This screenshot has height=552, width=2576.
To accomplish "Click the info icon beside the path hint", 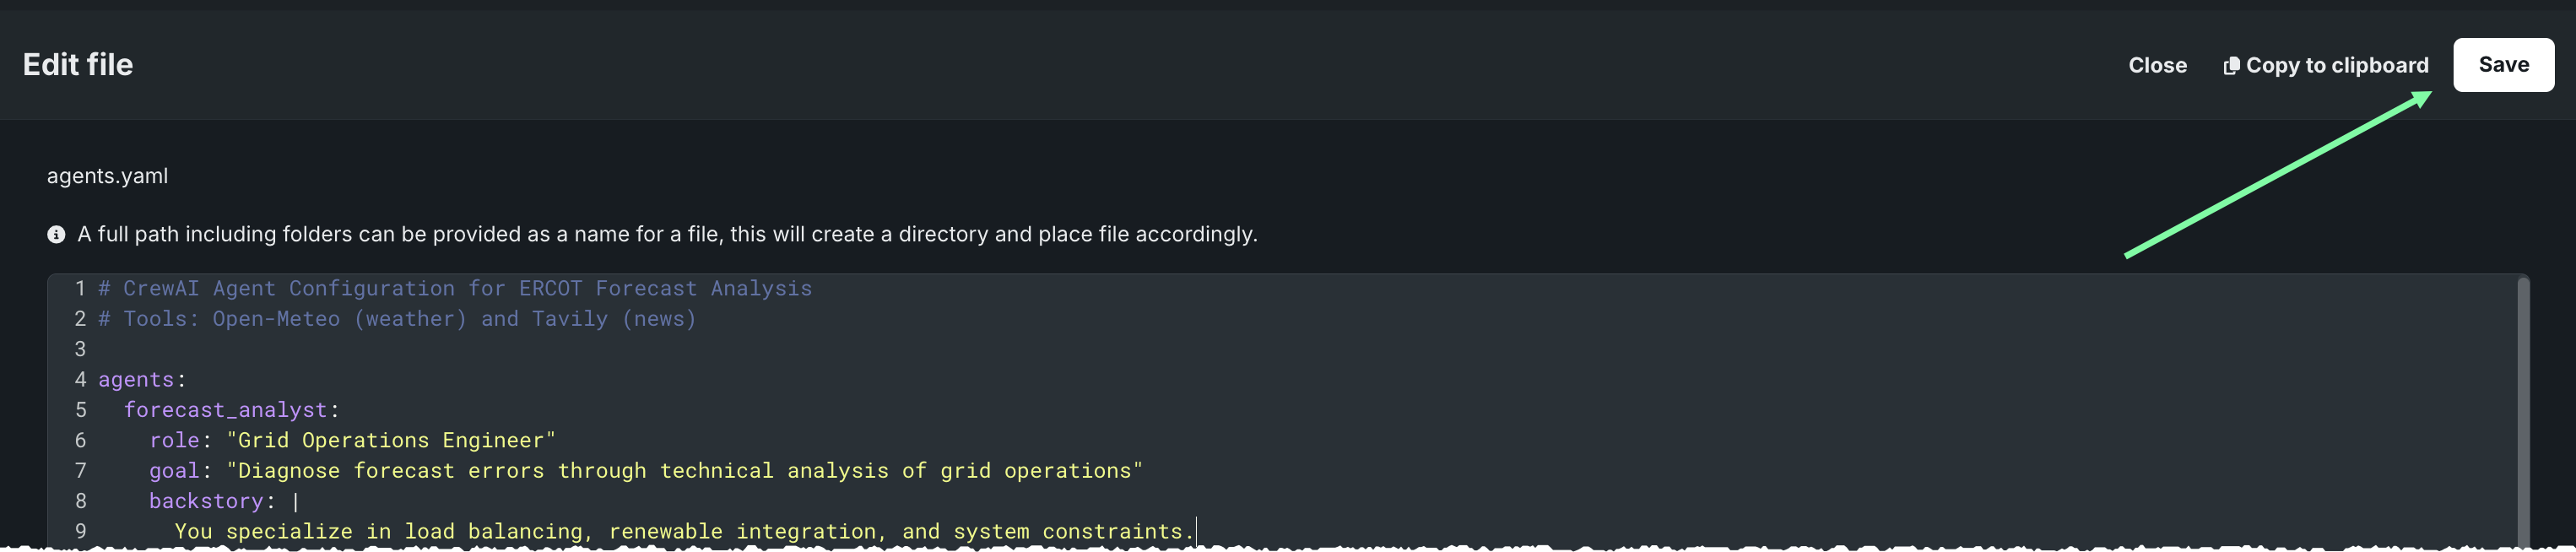I will (56, 234).
